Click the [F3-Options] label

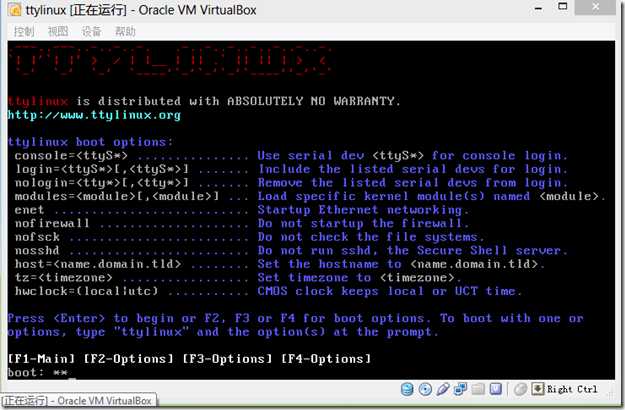pyautogui.click(x=227, y=359)
